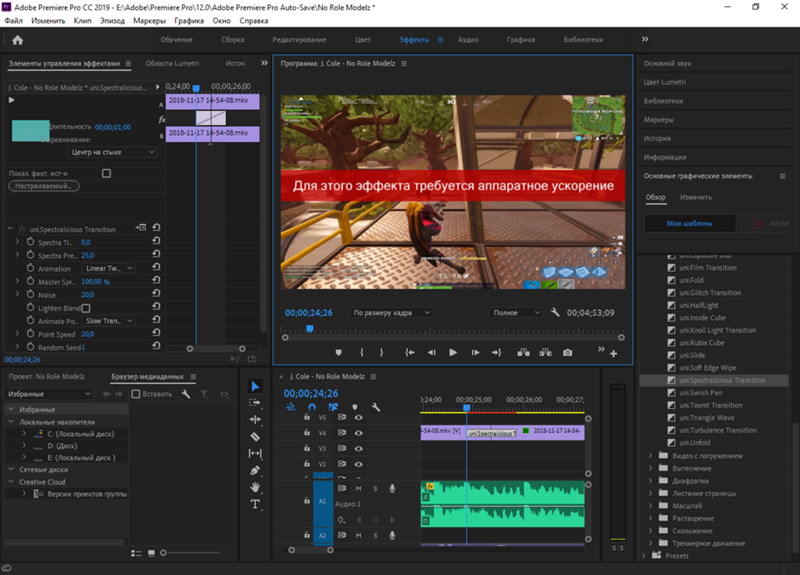Open My Templates in Essential Graphics
This screenshot has width=800, height=575.
pyautogui.click(x=689, y=223)
